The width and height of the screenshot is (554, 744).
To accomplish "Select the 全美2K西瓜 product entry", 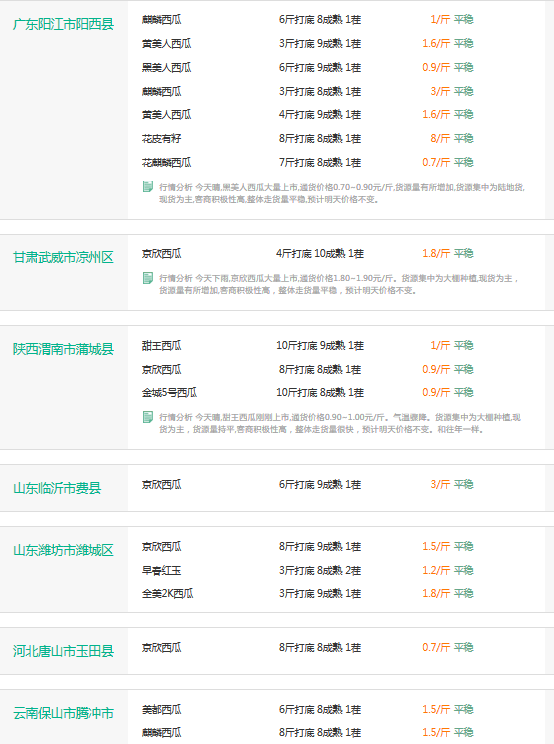I will point(167,593).
